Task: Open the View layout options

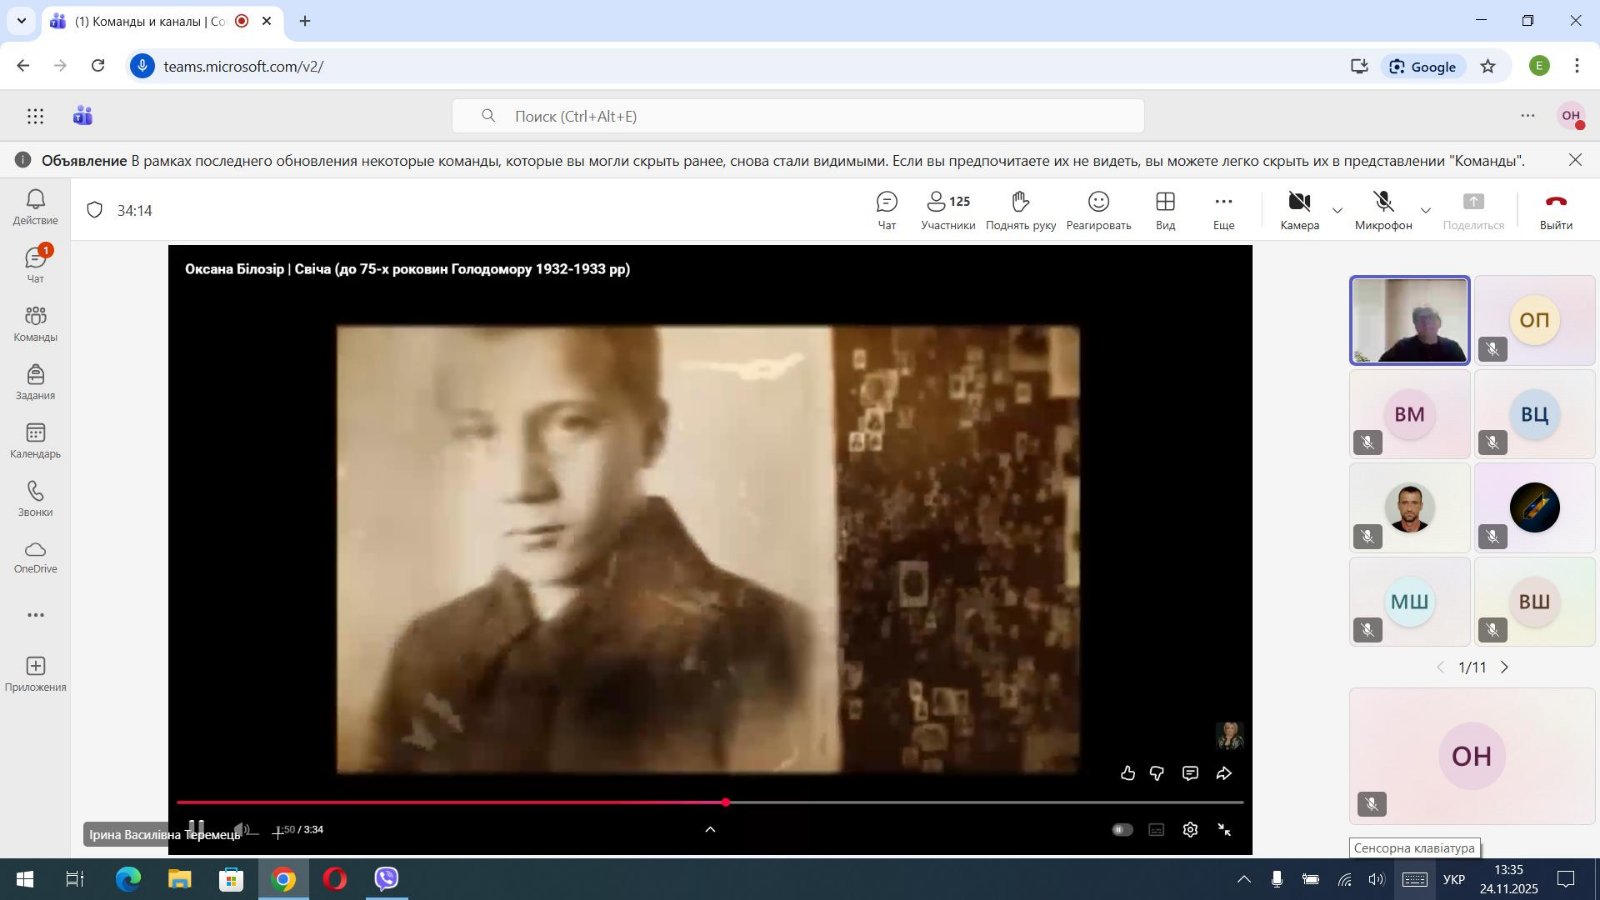Action: (1165, 210)
